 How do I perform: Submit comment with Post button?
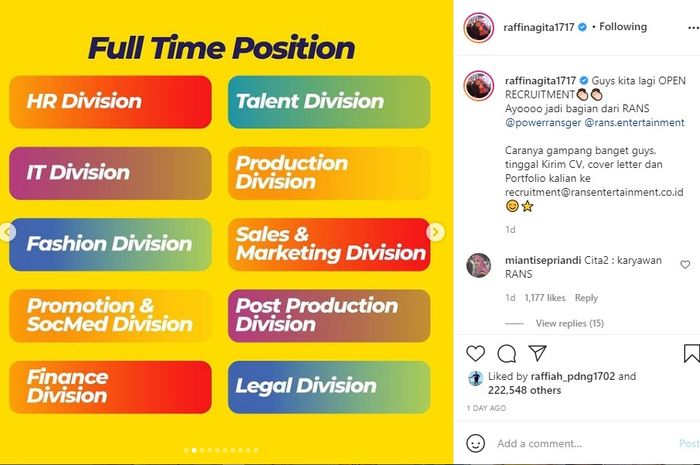689,443
